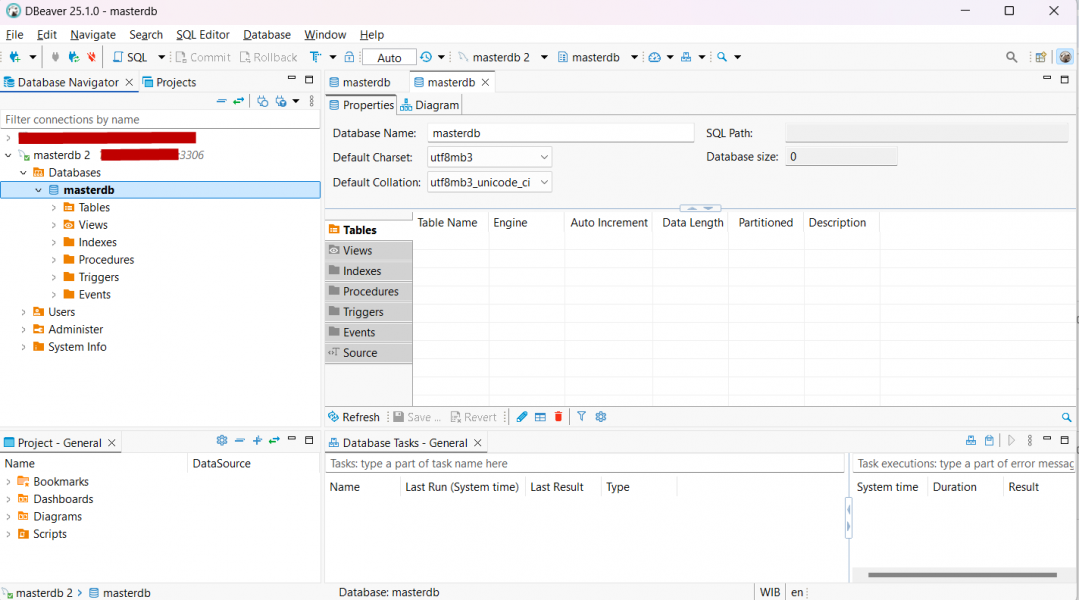Image resolution: width=1079 pixels, height=600 pixels.
Task: Click the gear icon in Project - General panel
Action: pos(222,440)
